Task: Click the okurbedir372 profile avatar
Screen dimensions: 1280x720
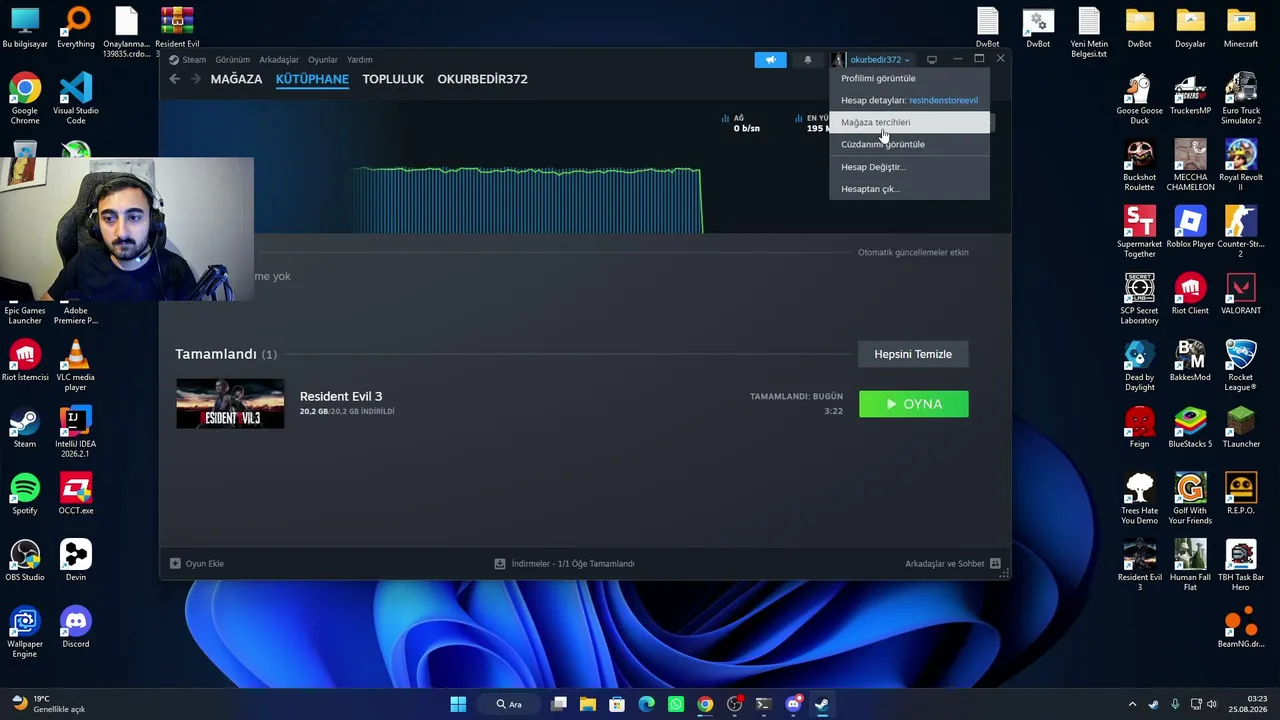Action: tap(838, 60)
